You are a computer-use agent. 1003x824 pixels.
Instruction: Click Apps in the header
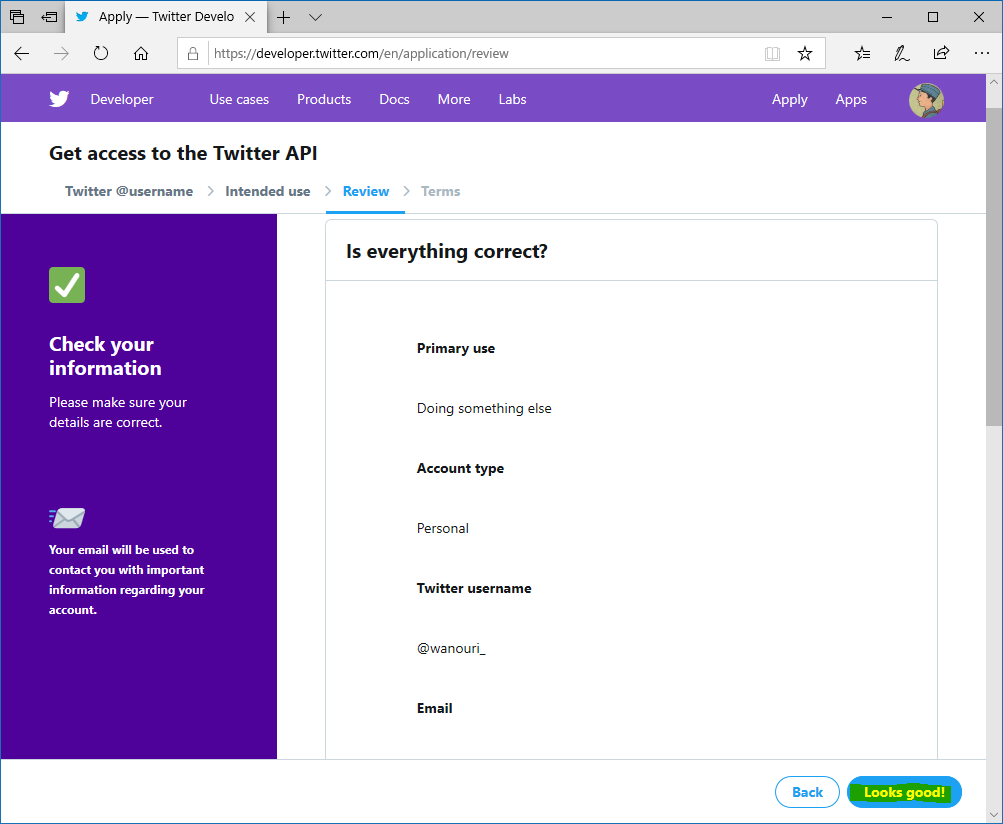click(x=851, y=100)
